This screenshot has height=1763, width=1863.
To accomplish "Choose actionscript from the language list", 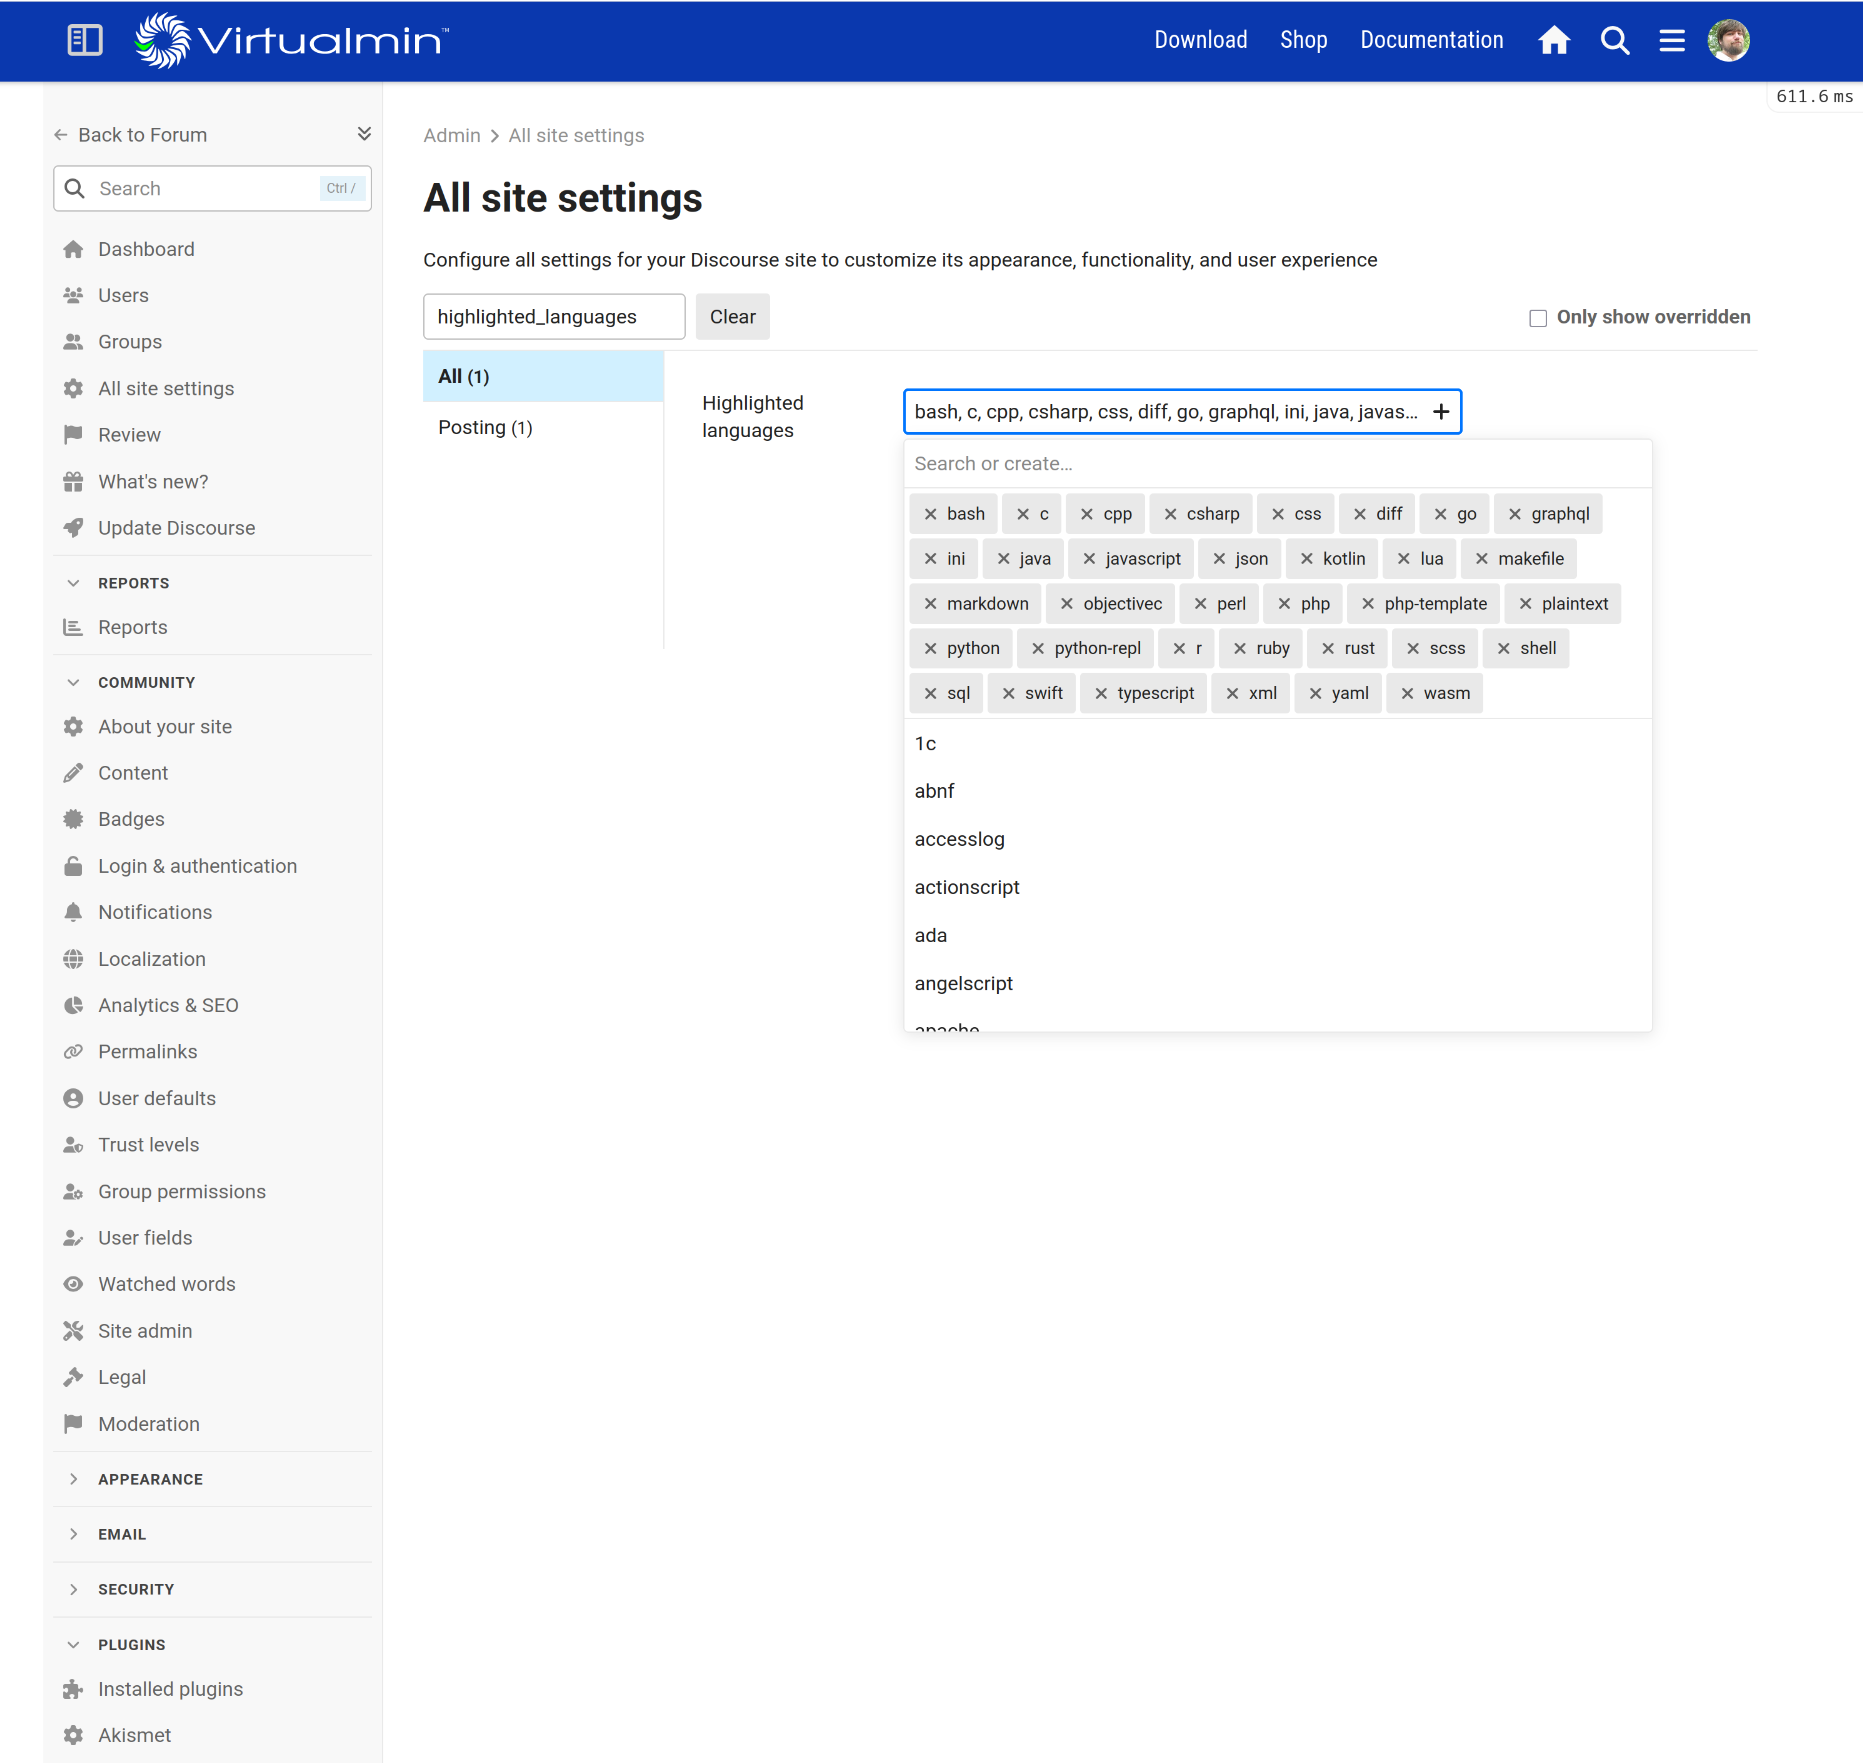I will point(967,887).
